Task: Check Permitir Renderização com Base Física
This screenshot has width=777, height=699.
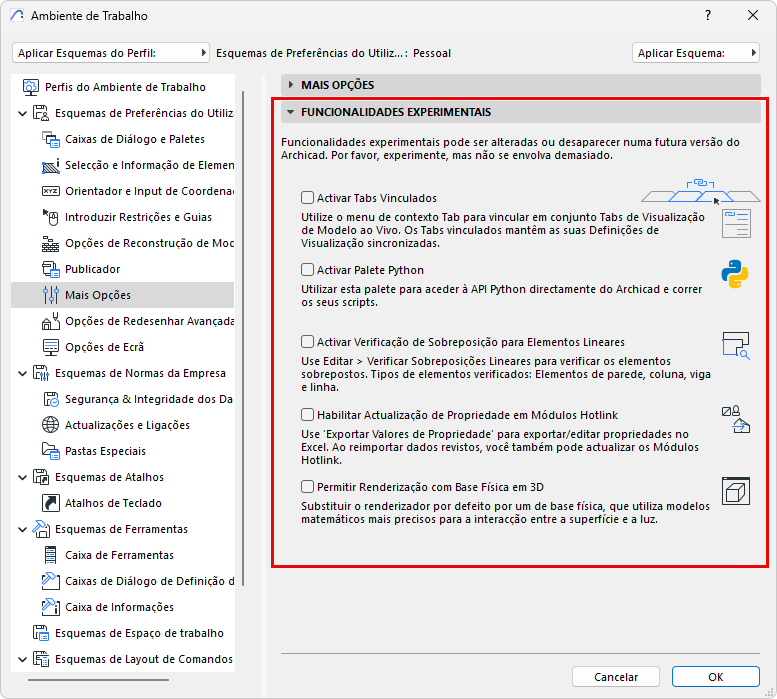Action: pos(308,487)
